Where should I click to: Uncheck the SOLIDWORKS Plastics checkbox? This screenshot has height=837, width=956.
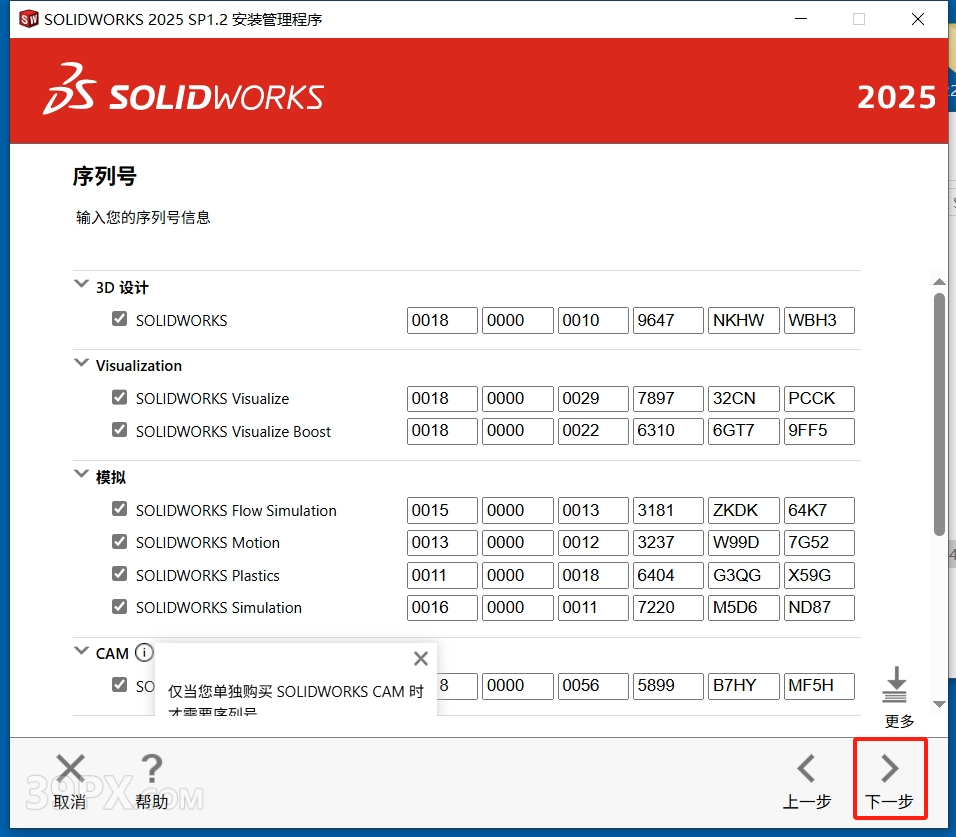tap(119, 574)
